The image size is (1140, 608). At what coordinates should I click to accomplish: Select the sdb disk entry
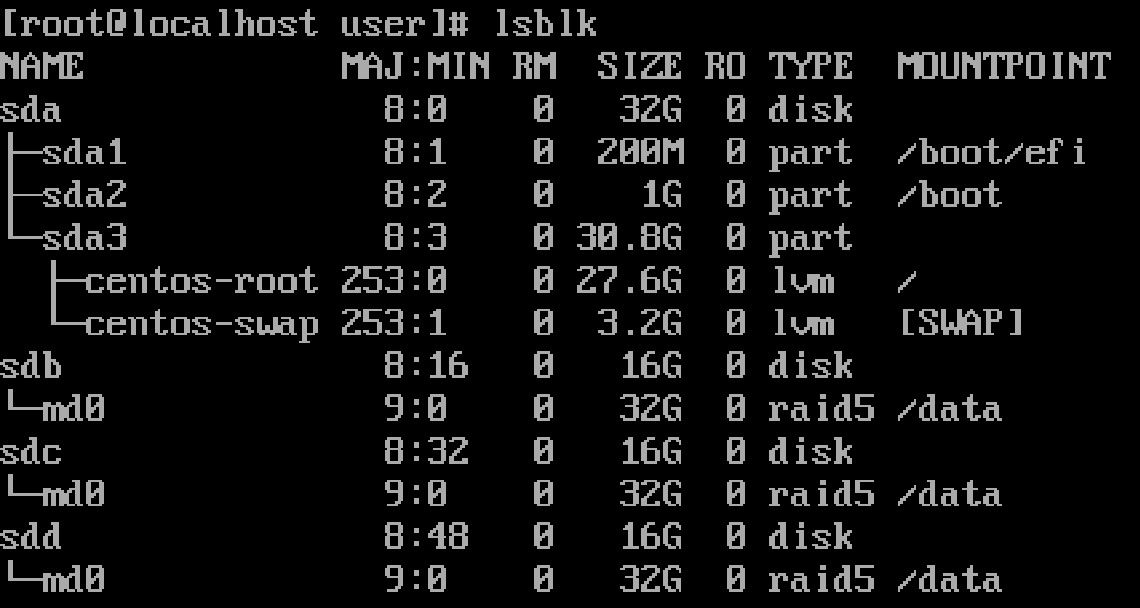click(x=32, y=366)
